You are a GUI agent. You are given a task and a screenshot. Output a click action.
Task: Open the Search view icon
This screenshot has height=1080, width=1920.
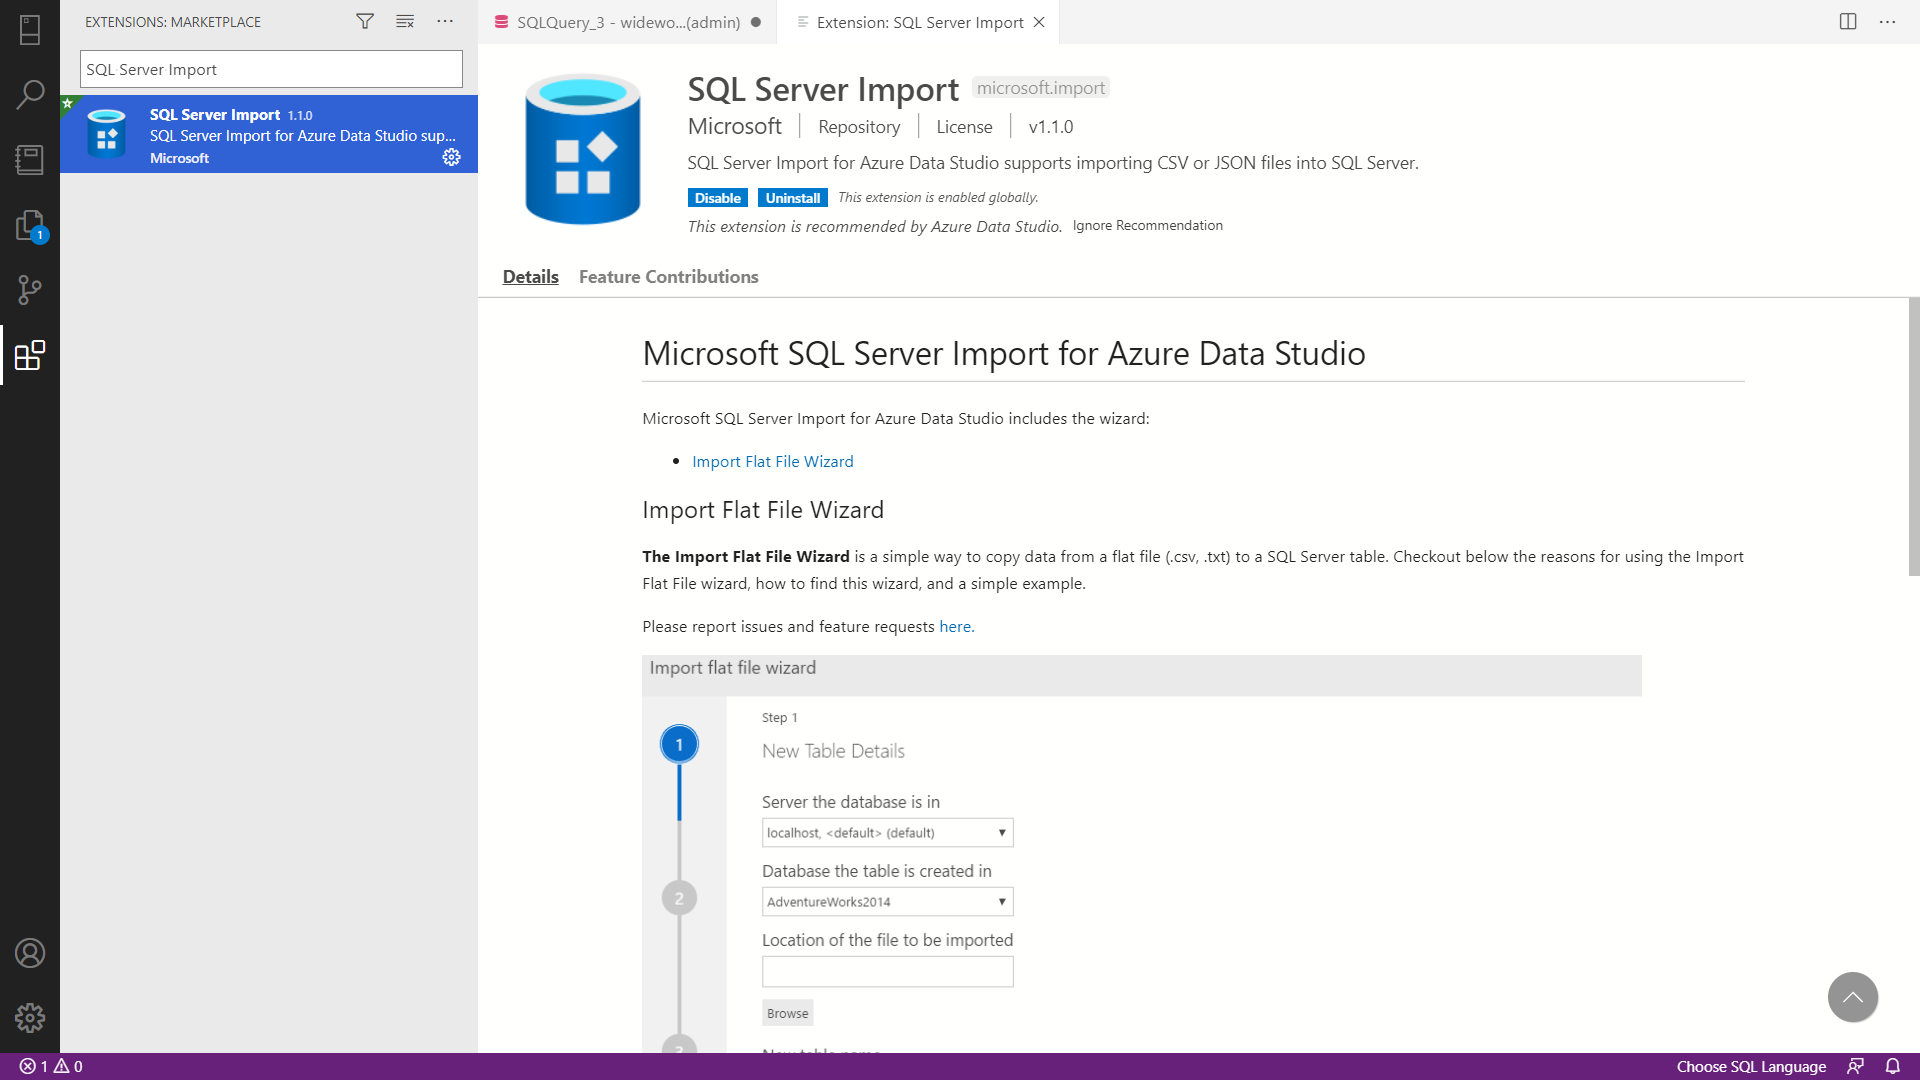tap(30, 95)
